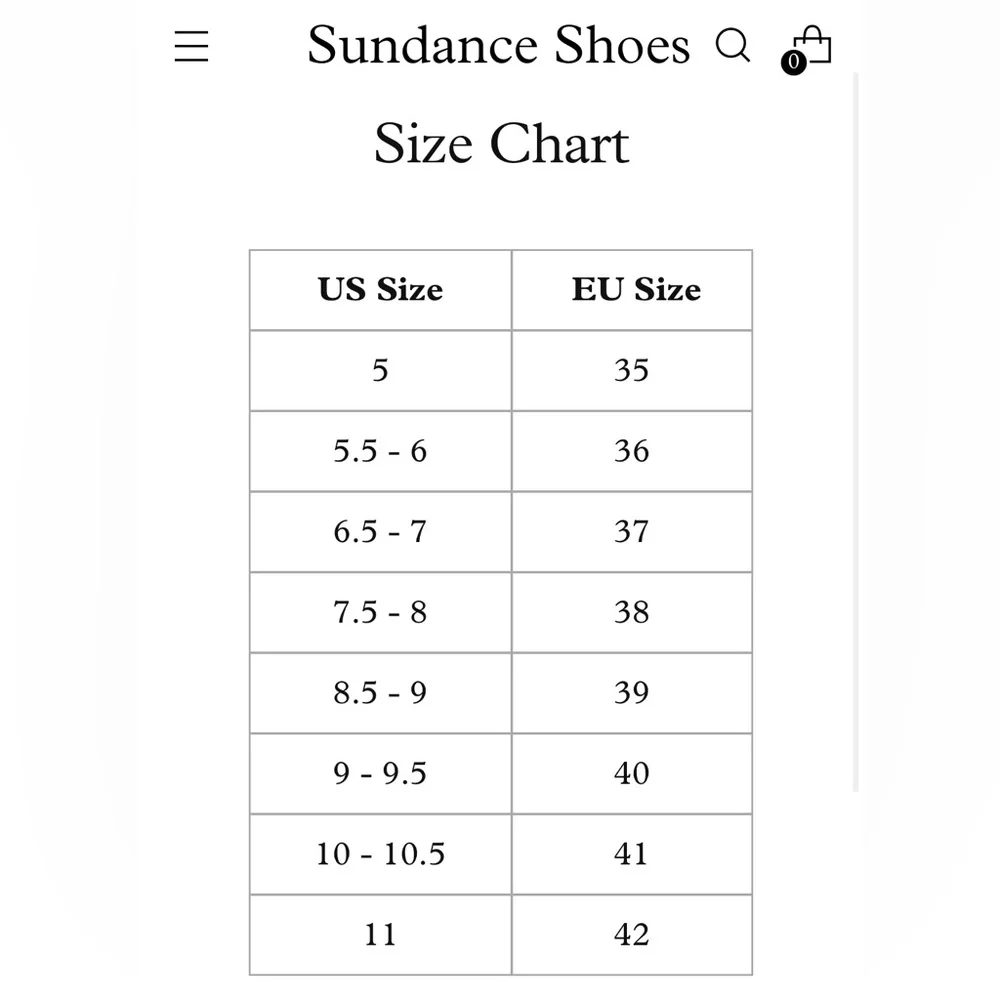Select the 5.5 - 6 US size cell
Screen dimensions: 1000x1000
[x=380, y=451]
